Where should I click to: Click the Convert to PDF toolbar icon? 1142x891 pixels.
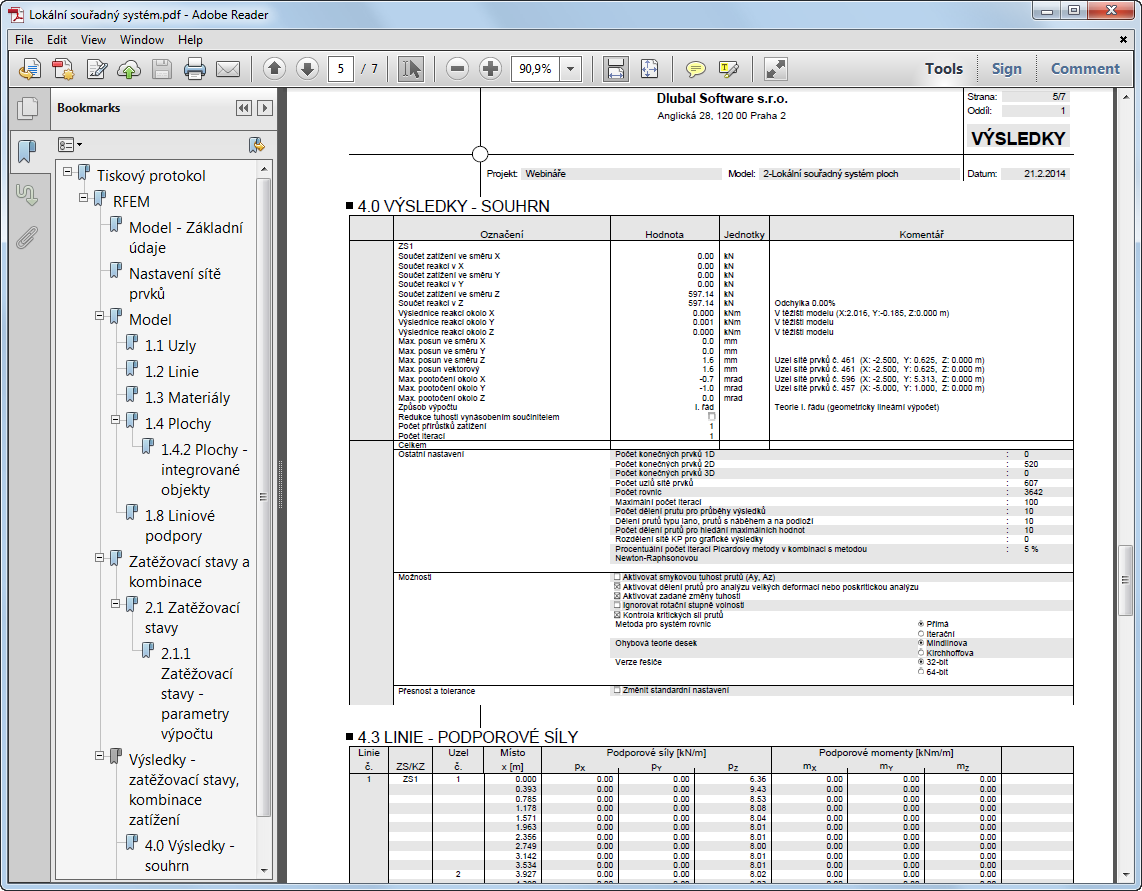(x=63, y=69)
